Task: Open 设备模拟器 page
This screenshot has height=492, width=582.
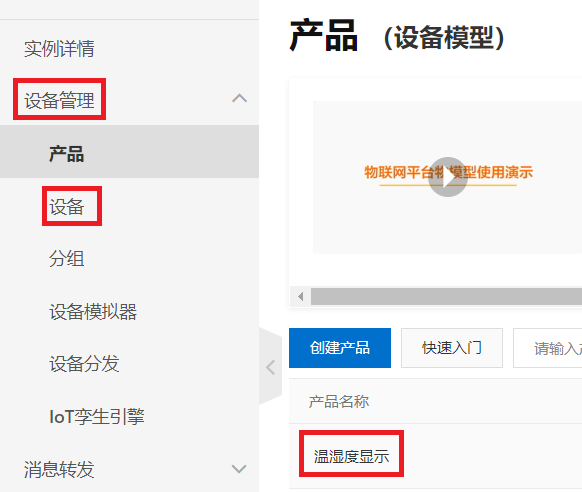Action: [x=93, y=311]
